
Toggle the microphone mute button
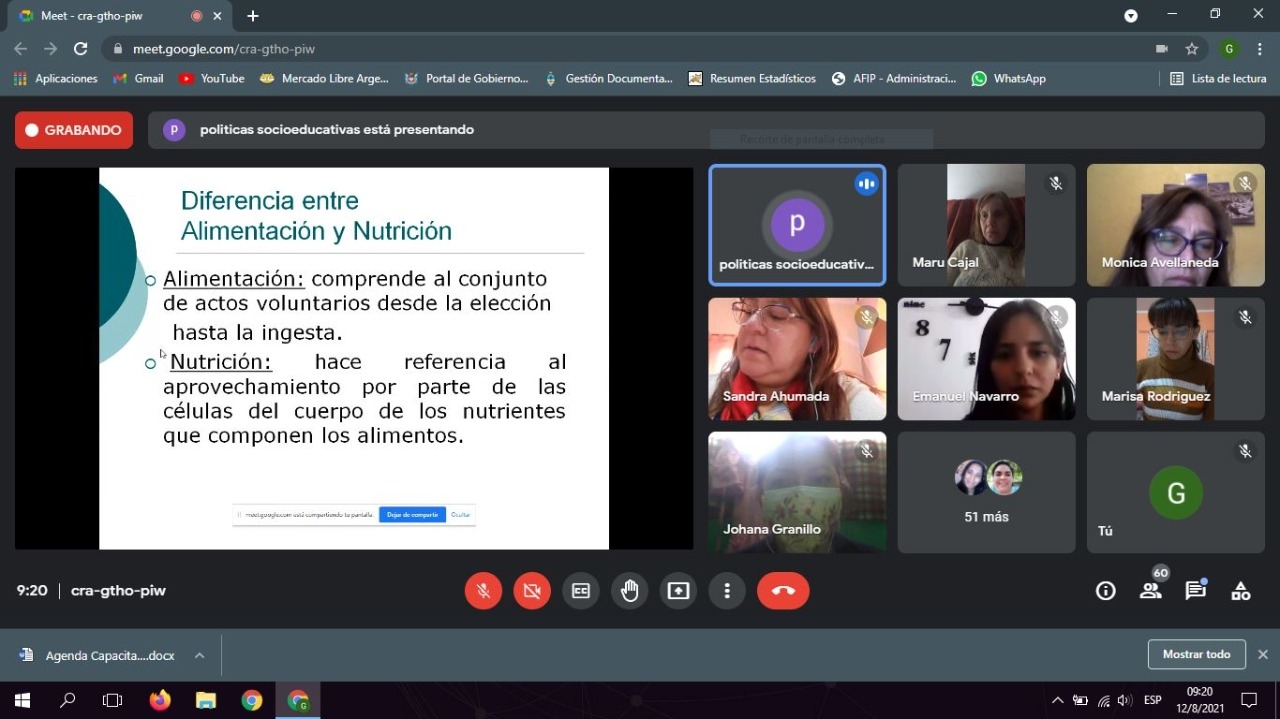483,591
